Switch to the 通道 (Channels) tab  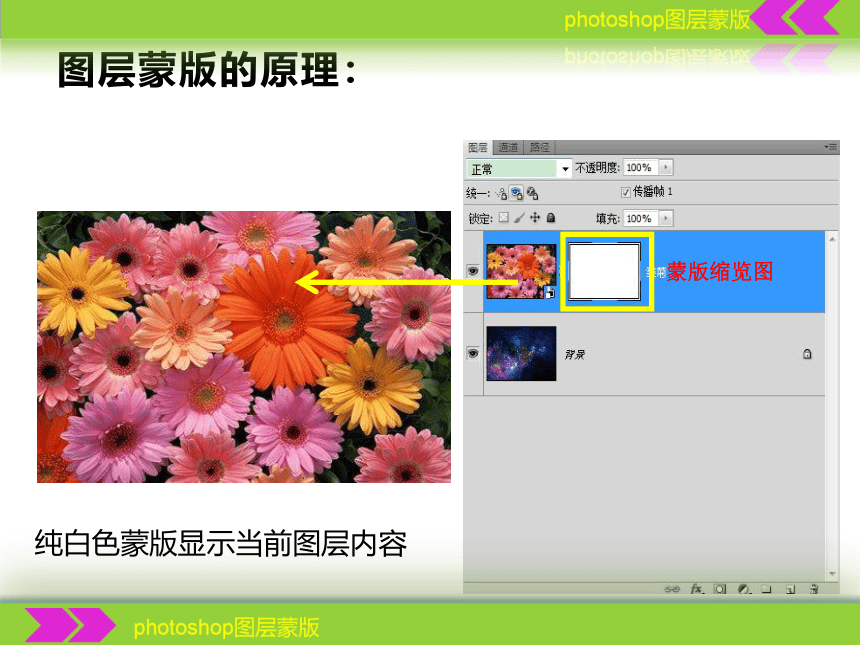click(508, 147)
